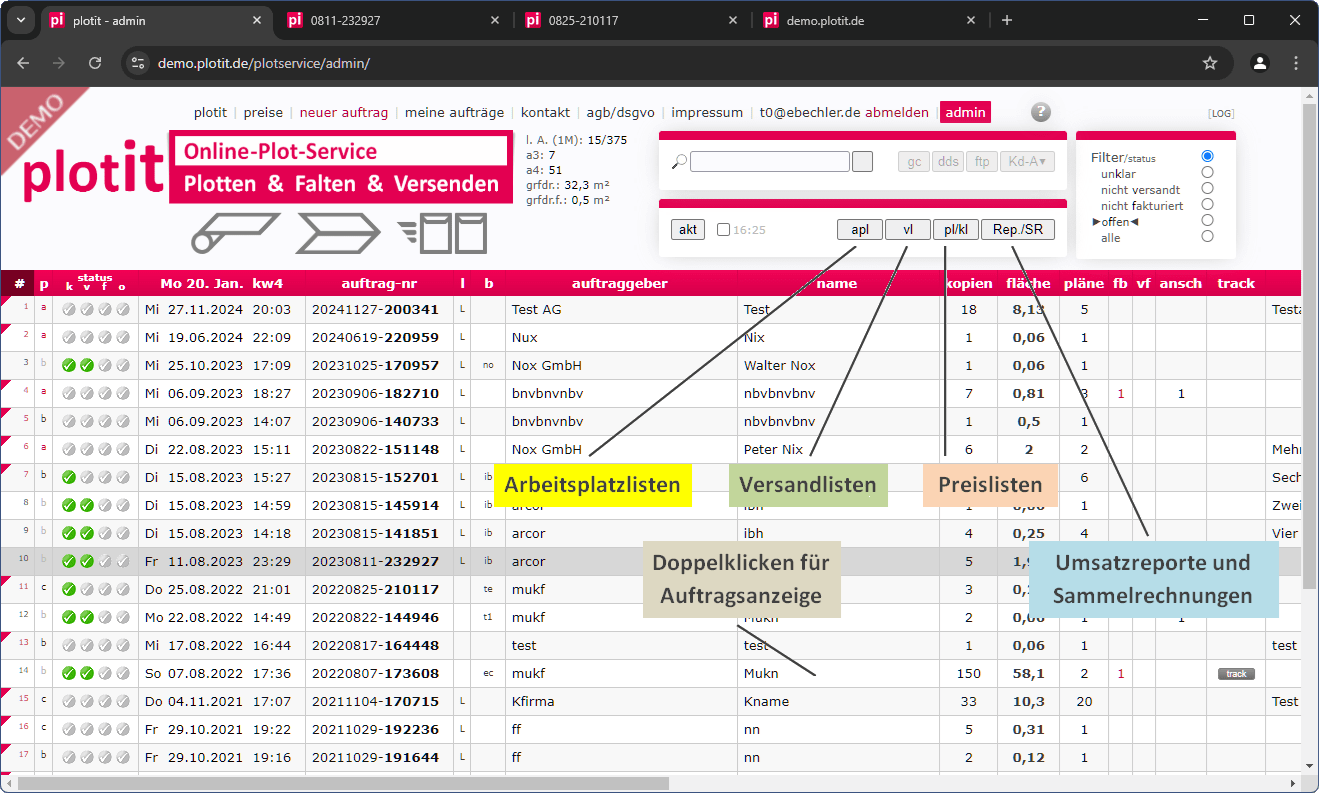Image resolution: width=1319 pixels, height=793 pixels.
Task: Click the folding arrows icon
Action: click(340, 233)
